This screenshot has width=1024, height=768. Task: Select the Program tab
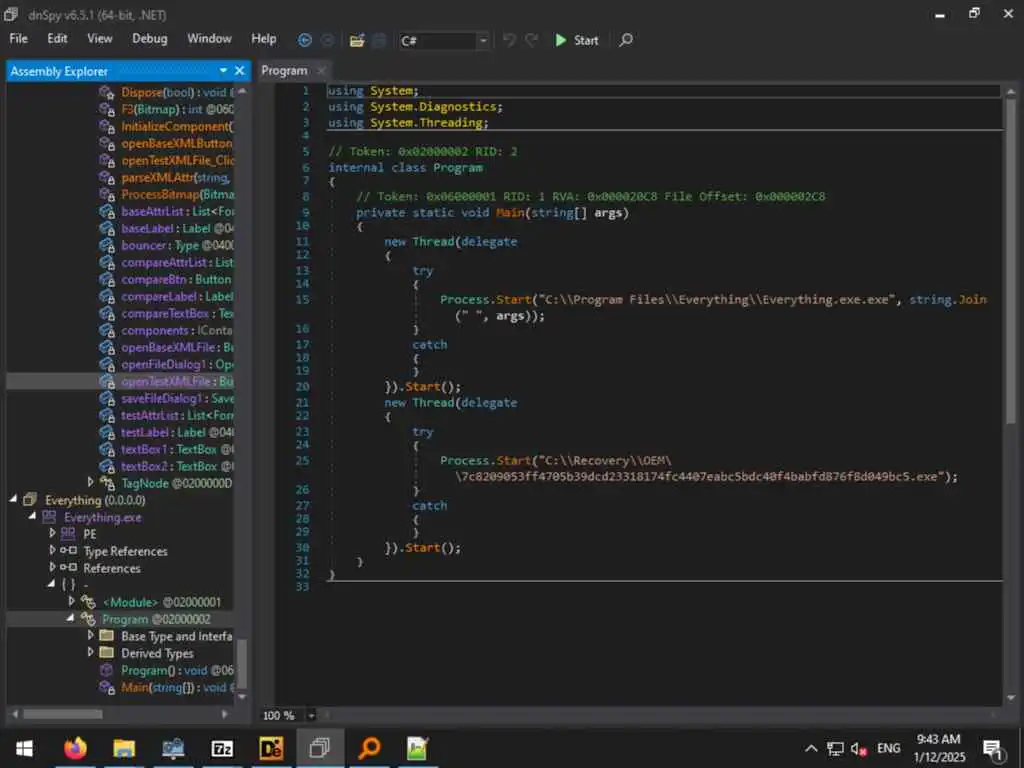click(x=284, y=71)
